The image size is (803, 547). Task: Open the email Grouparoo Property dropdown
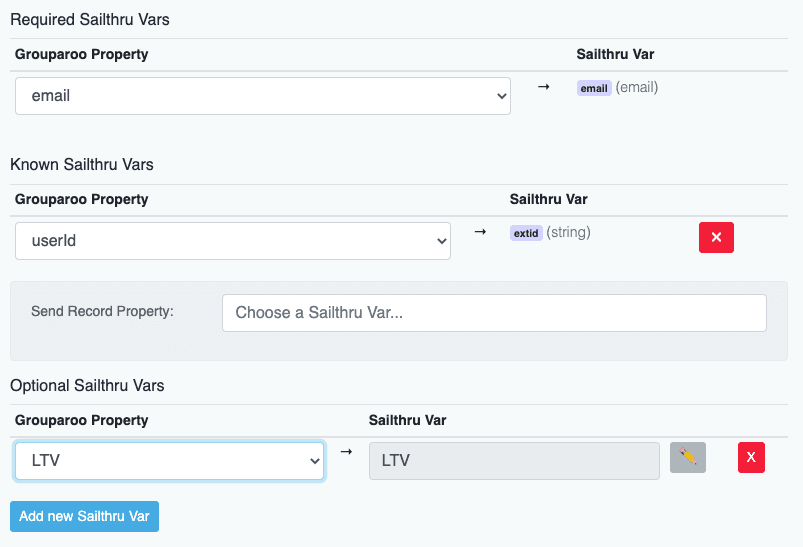pyautogui.click(x=263, y=96)
